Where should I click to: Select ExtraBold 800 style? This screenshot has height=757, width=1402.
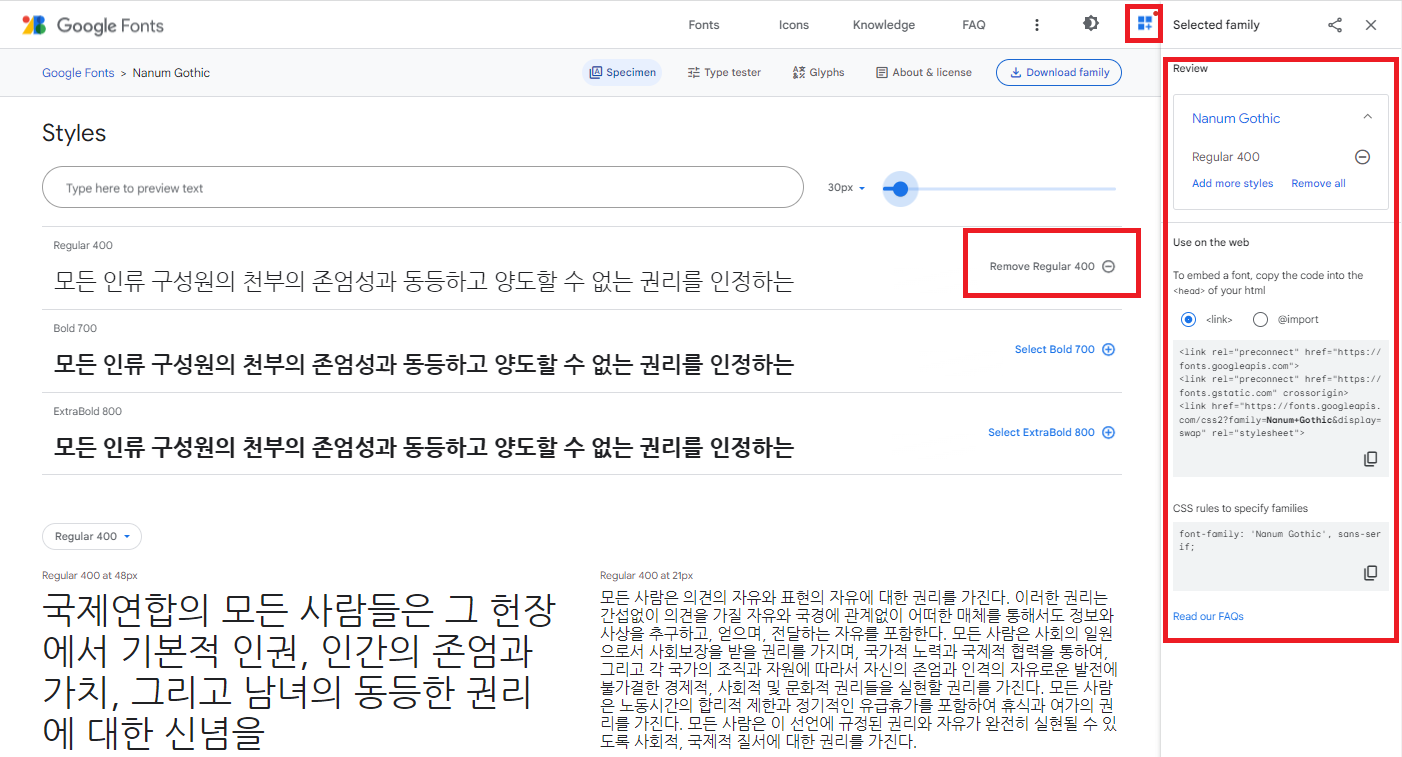click(x=1051, y=432)
